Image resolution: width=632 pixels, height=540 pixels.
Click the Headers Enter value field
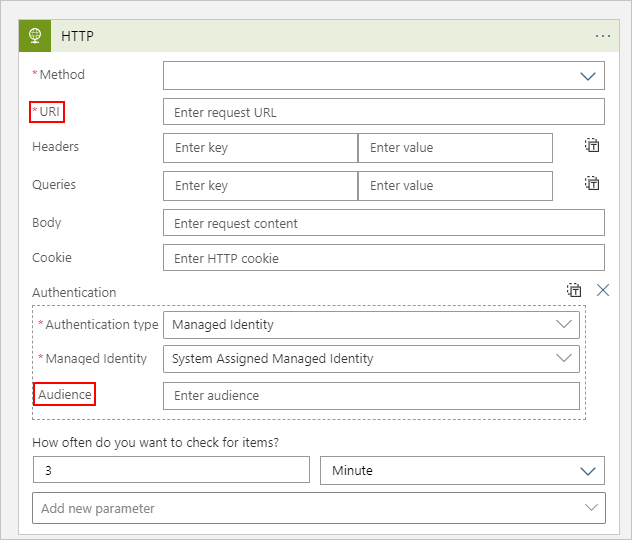pyautogui.click(x=455, y=148)
